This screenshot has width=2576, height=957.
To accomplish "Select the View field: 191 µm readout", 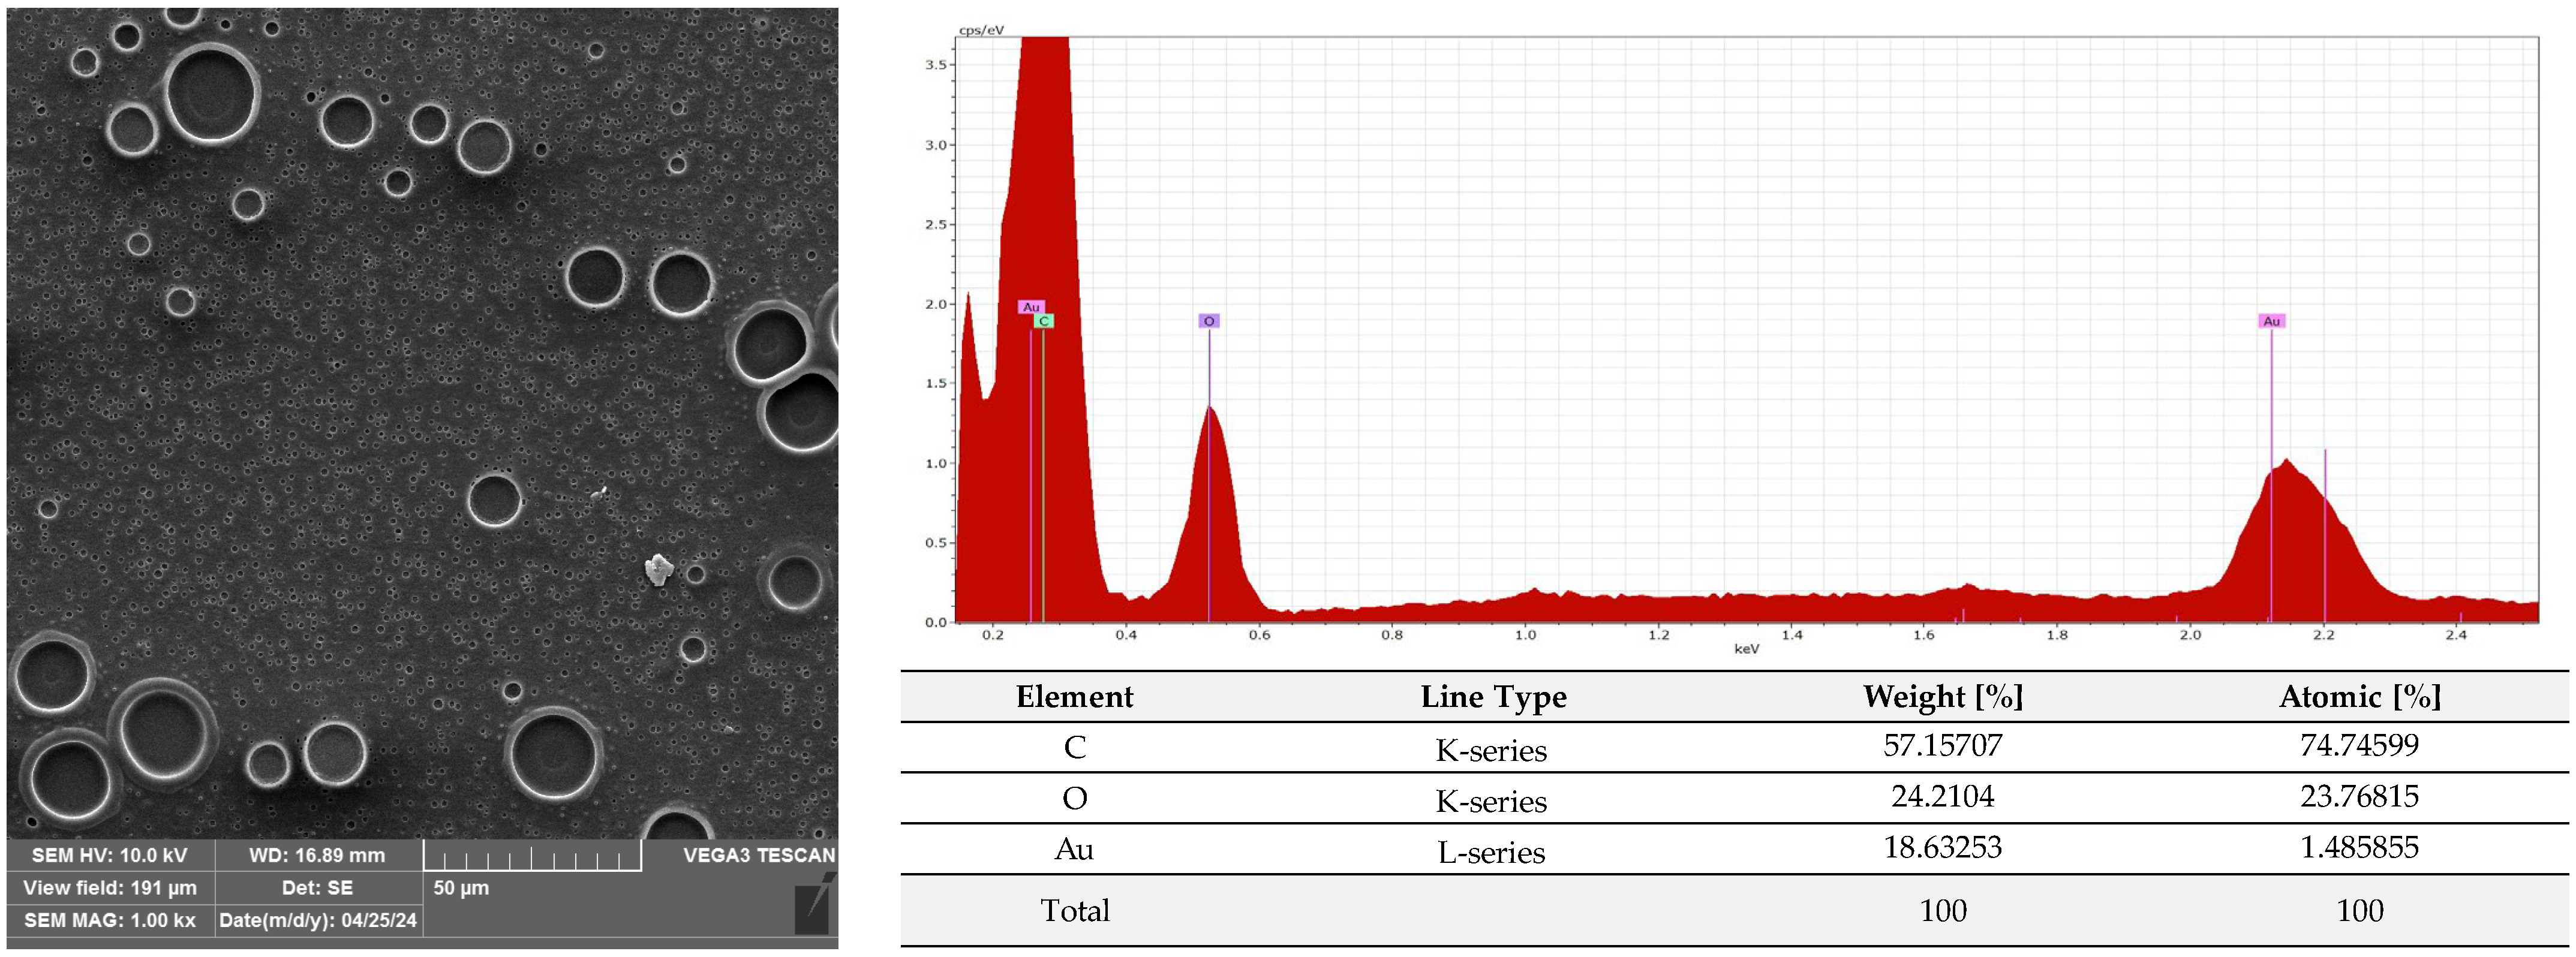I will (x=110, y=888).
